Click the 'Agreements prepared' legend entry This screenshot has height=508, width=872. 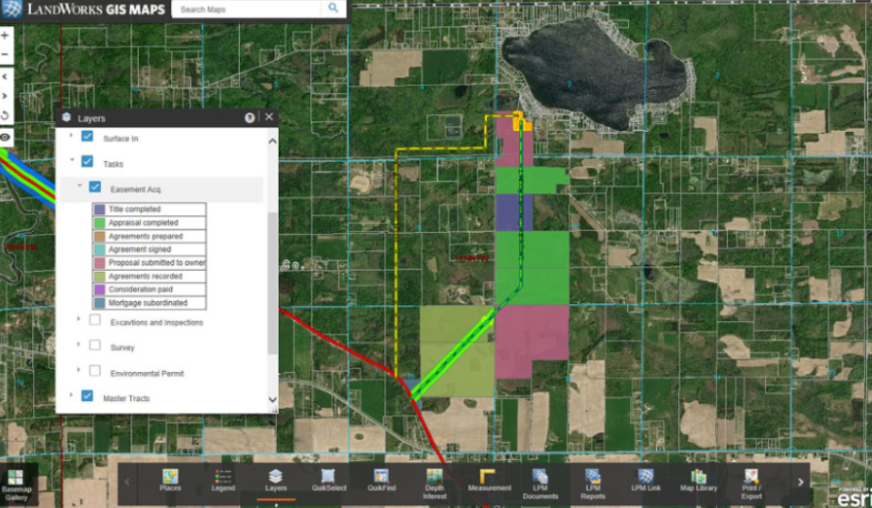[149, 236]
